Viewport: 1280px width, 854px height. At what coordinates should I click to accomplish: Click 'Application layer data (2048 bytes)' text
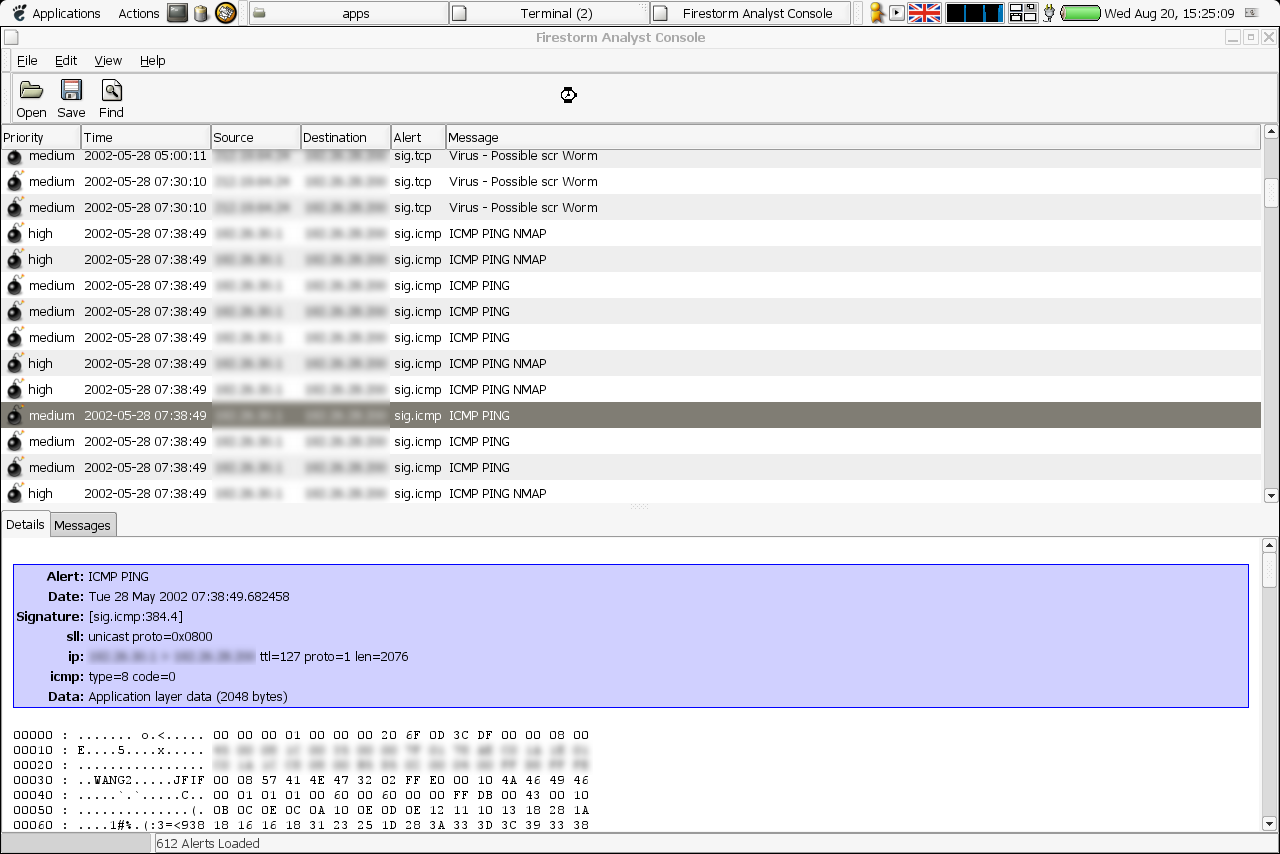[188, 696]
